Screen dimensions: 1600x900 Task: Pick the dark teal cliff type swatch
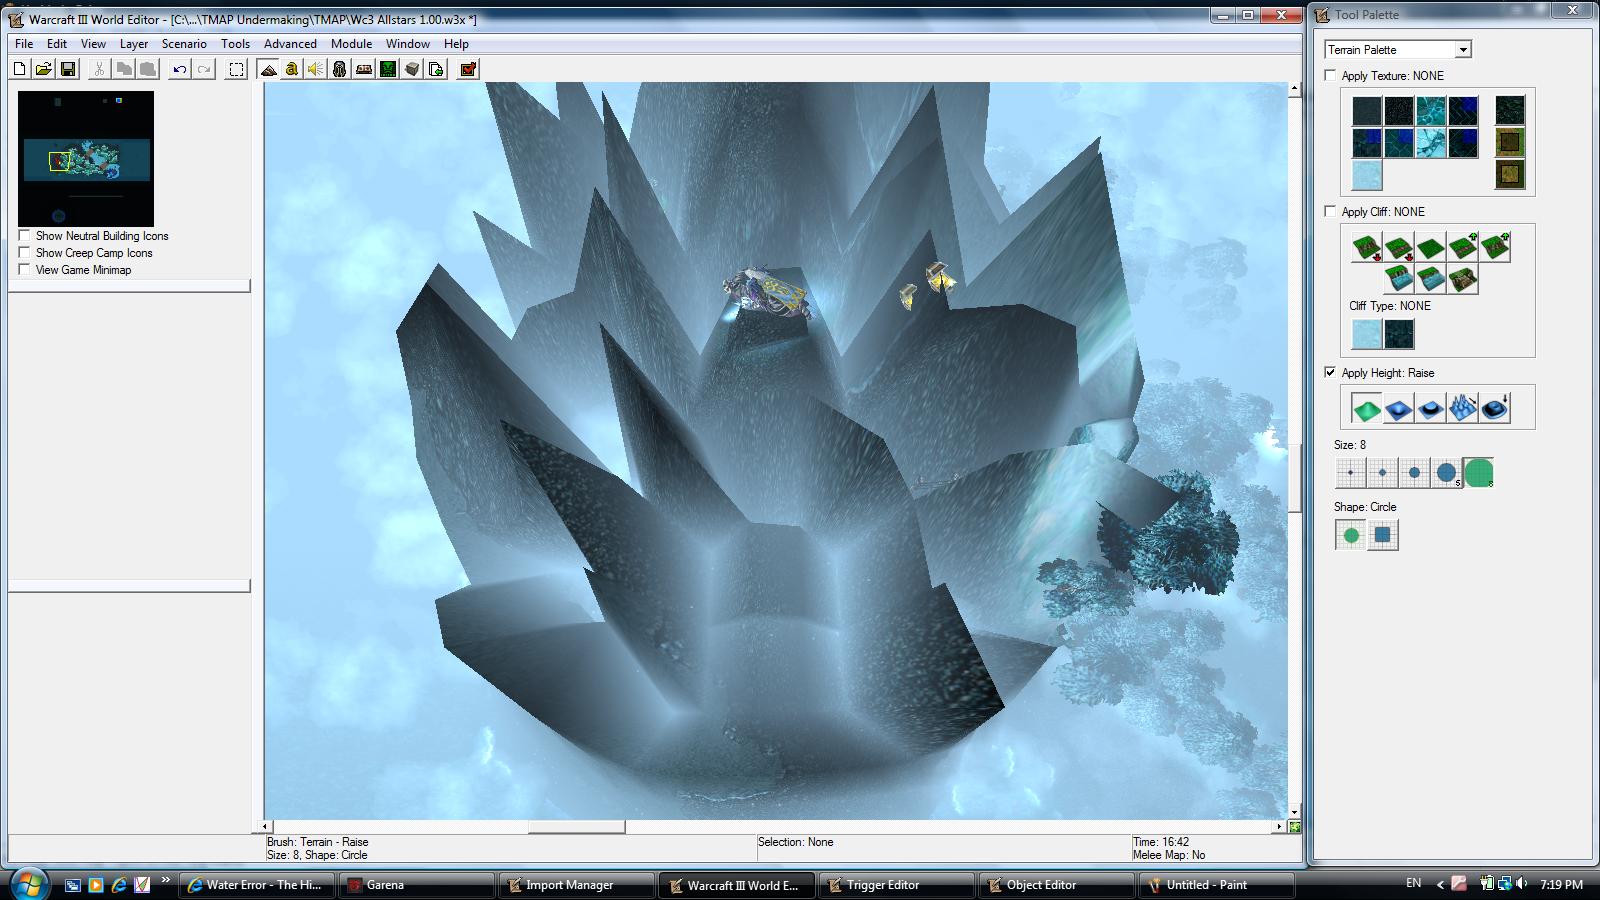tap(1398, 334)
